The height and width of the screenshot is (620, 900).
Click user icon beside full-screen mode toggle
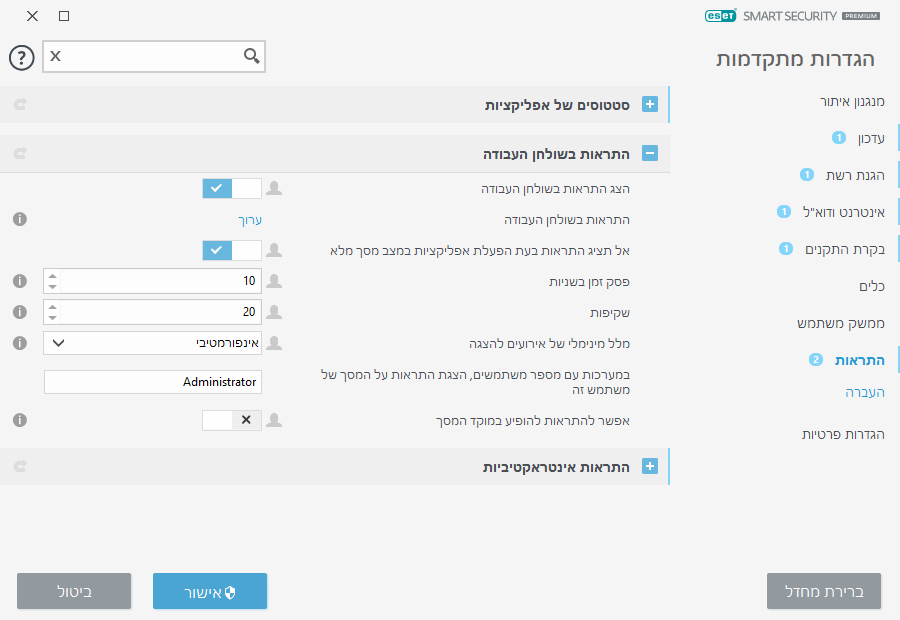tap(274, 250)
